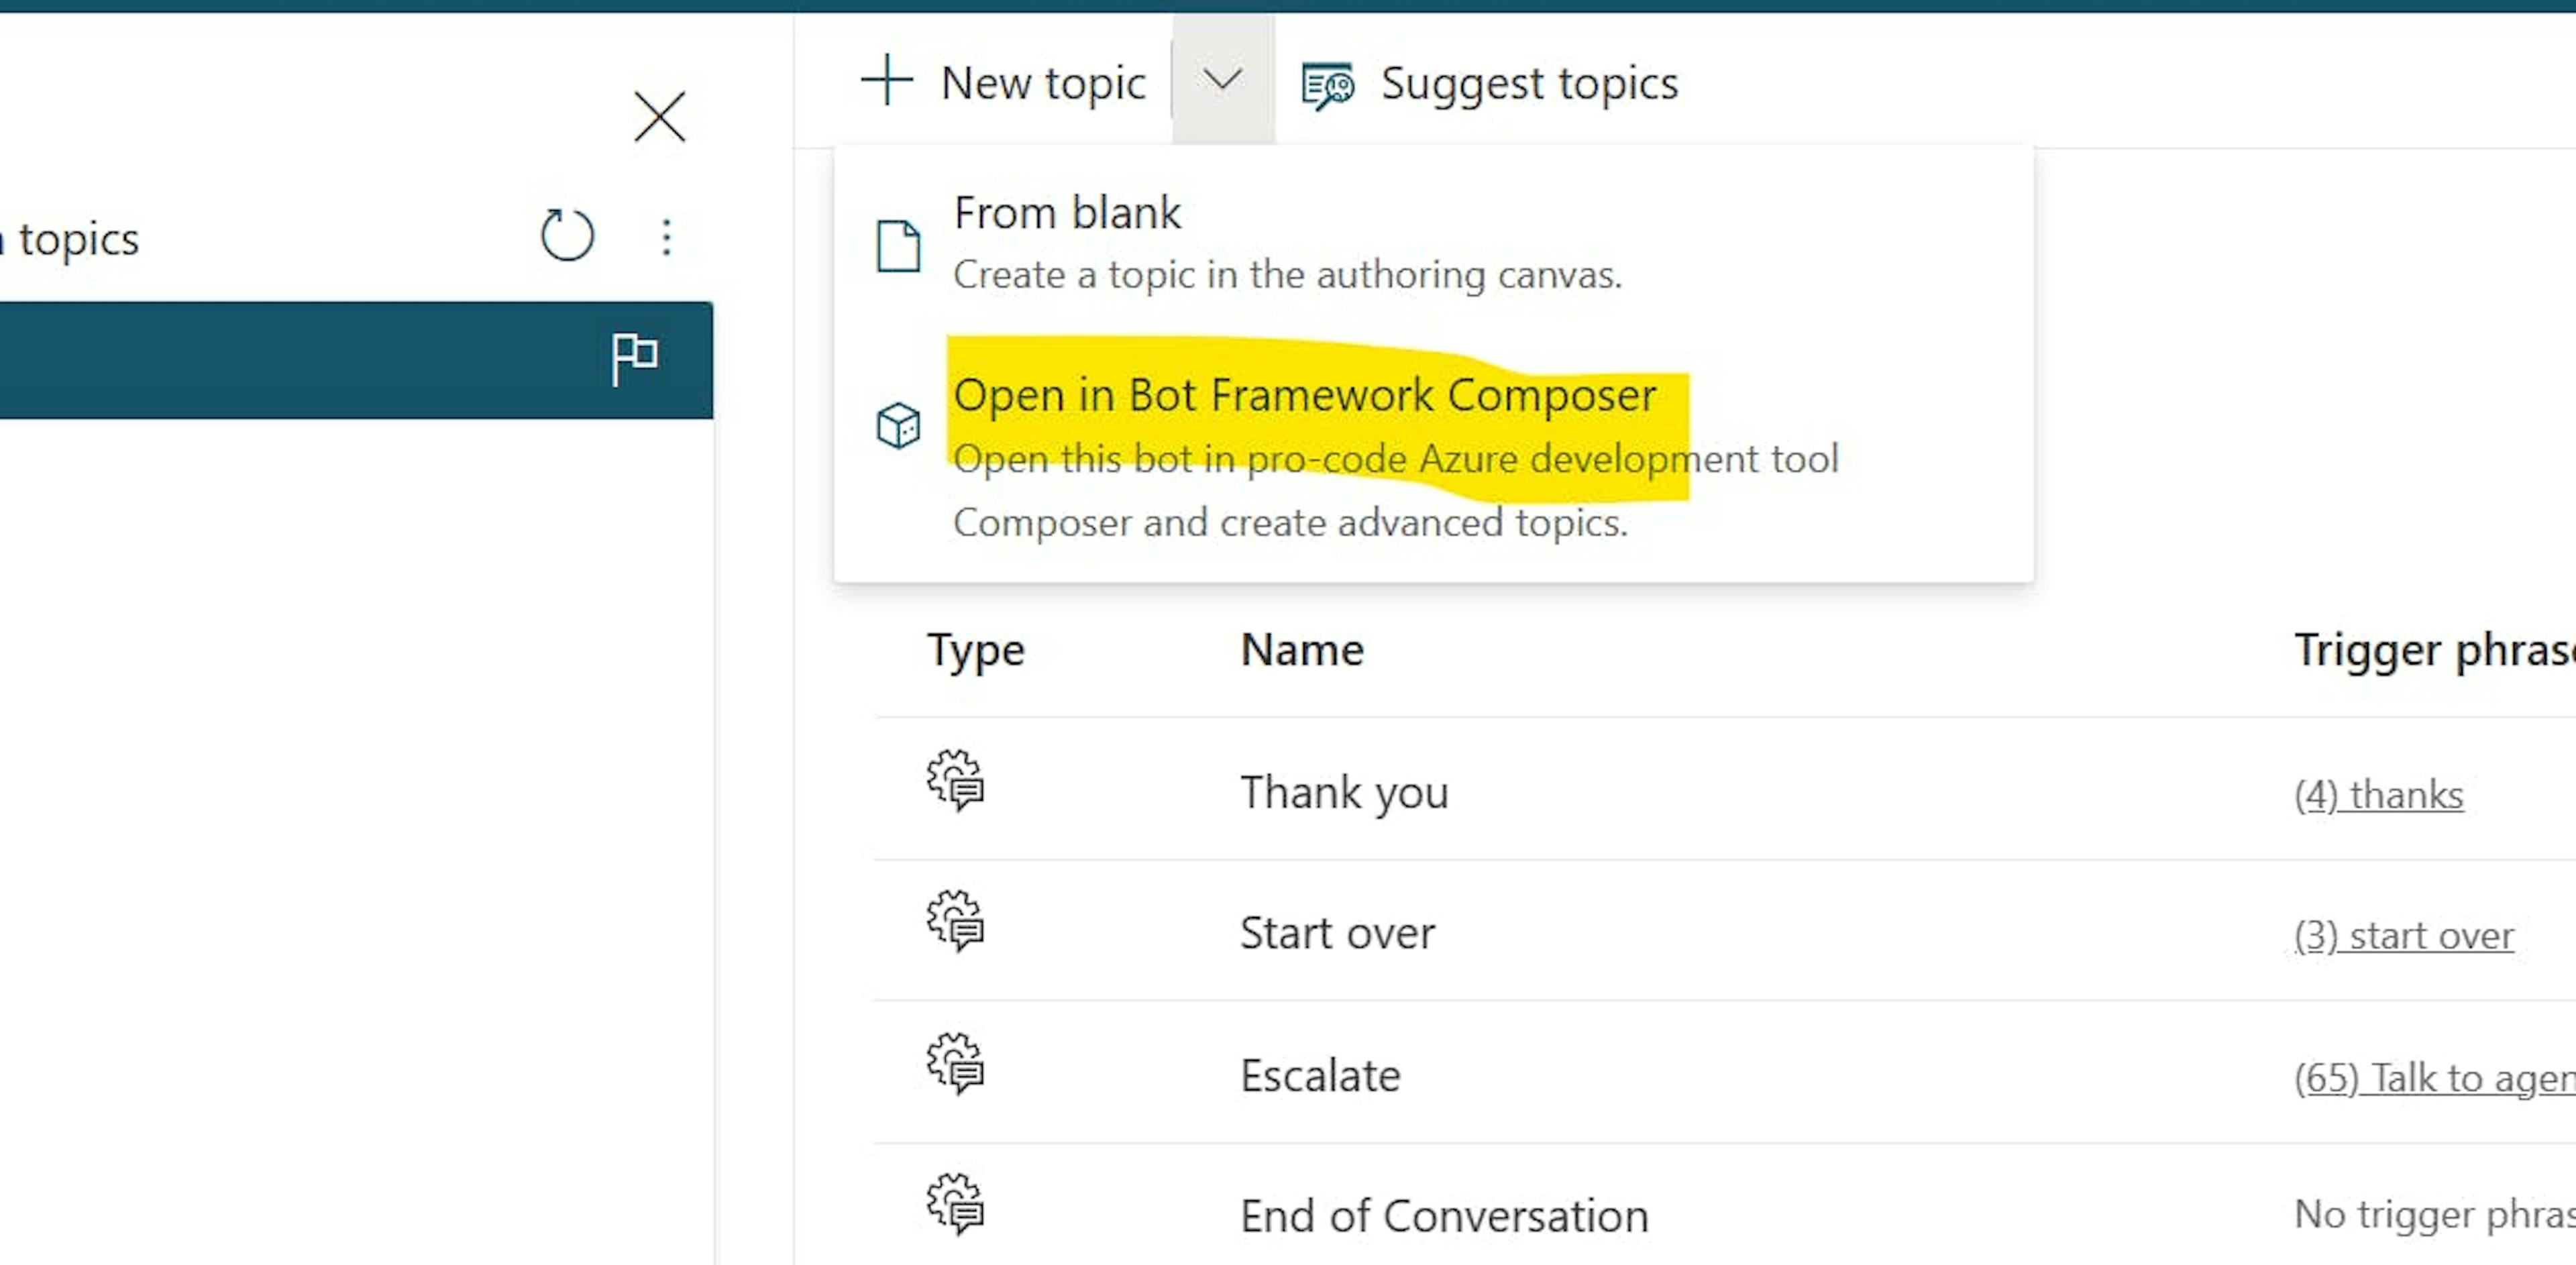Close the New topic dropdown panel
The width and height of the screenshot is (2576, 1265).
[x=1221, y=80]
